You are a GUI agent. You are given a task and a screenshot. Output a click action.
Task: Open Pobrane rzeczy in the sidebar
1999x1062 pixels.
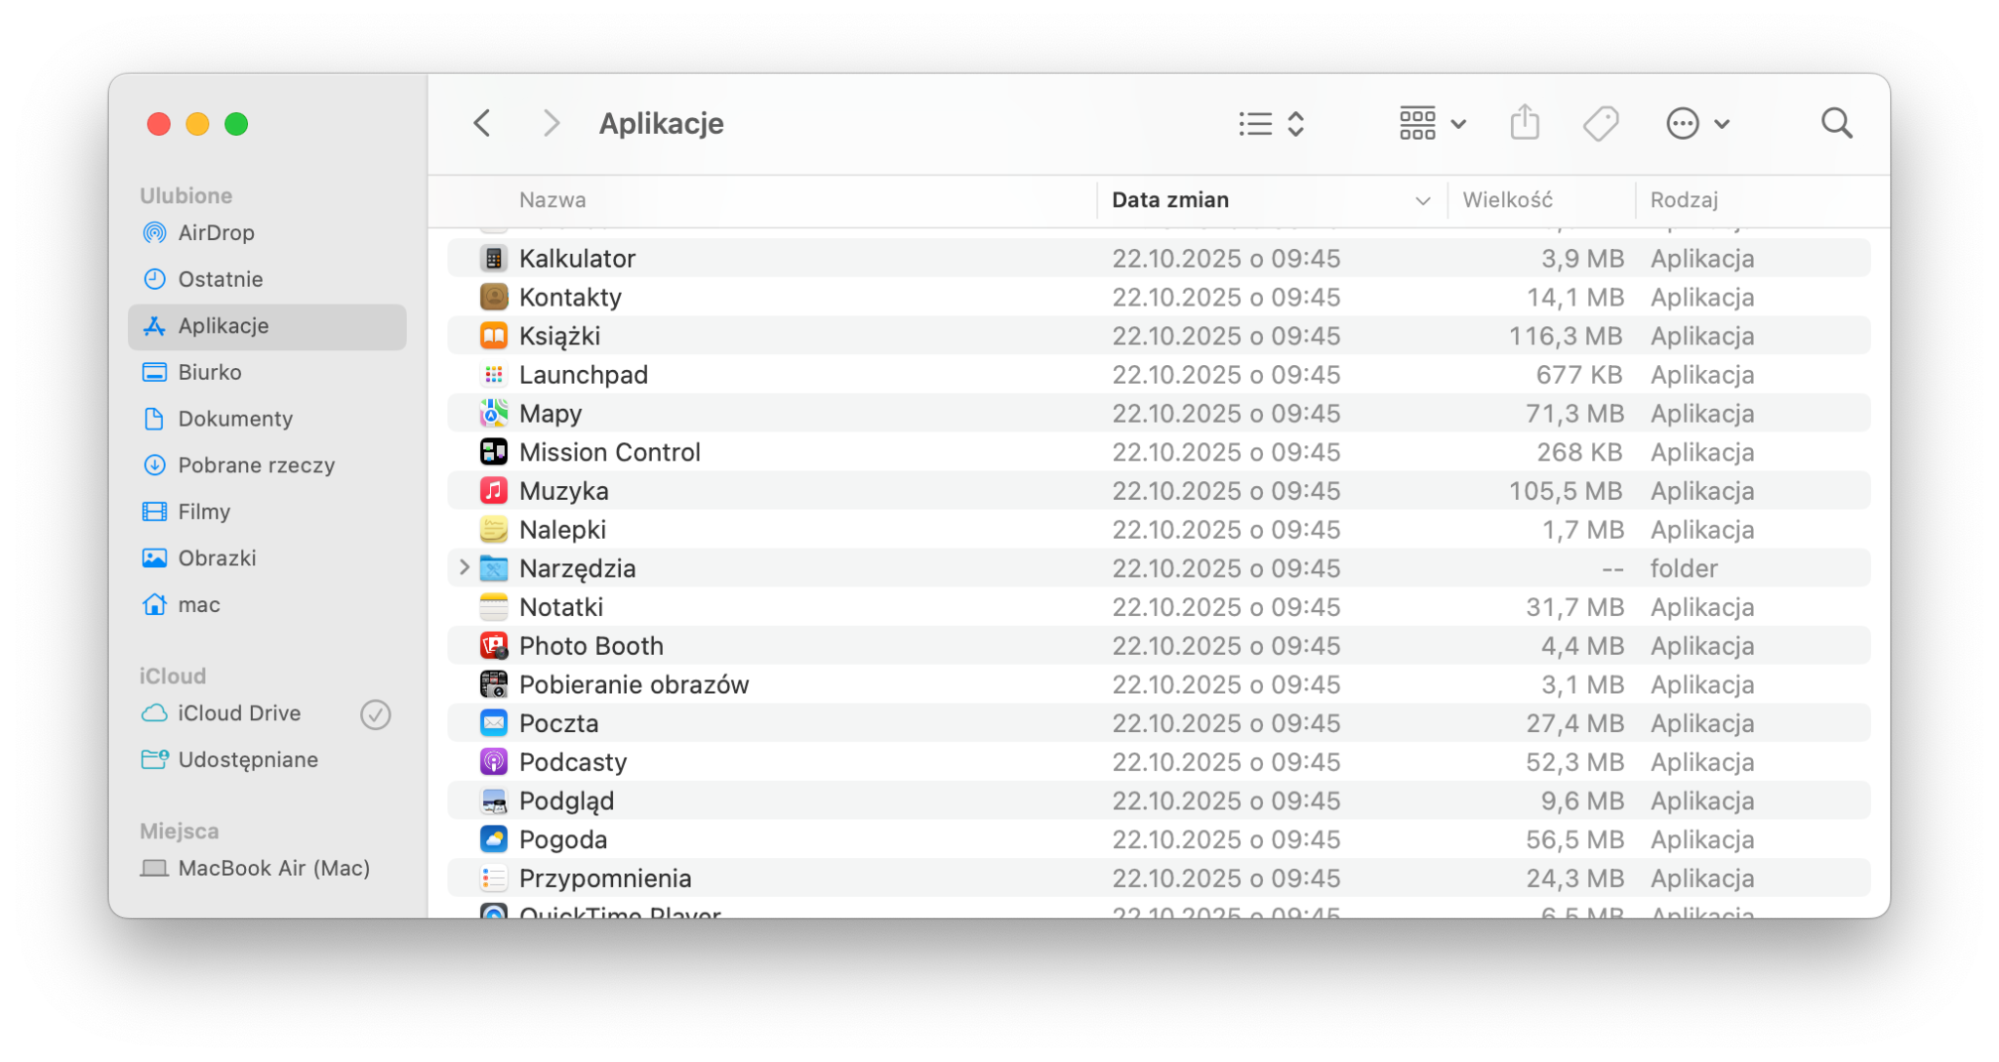[267, 465]
